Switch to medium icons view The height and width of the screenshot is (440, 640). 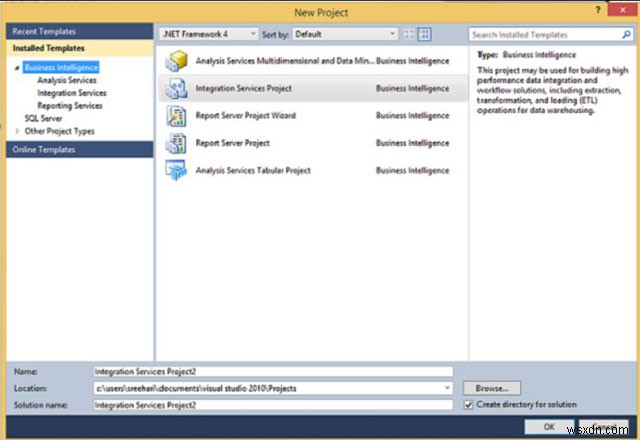pyautogui.click(x=424, y=34)
